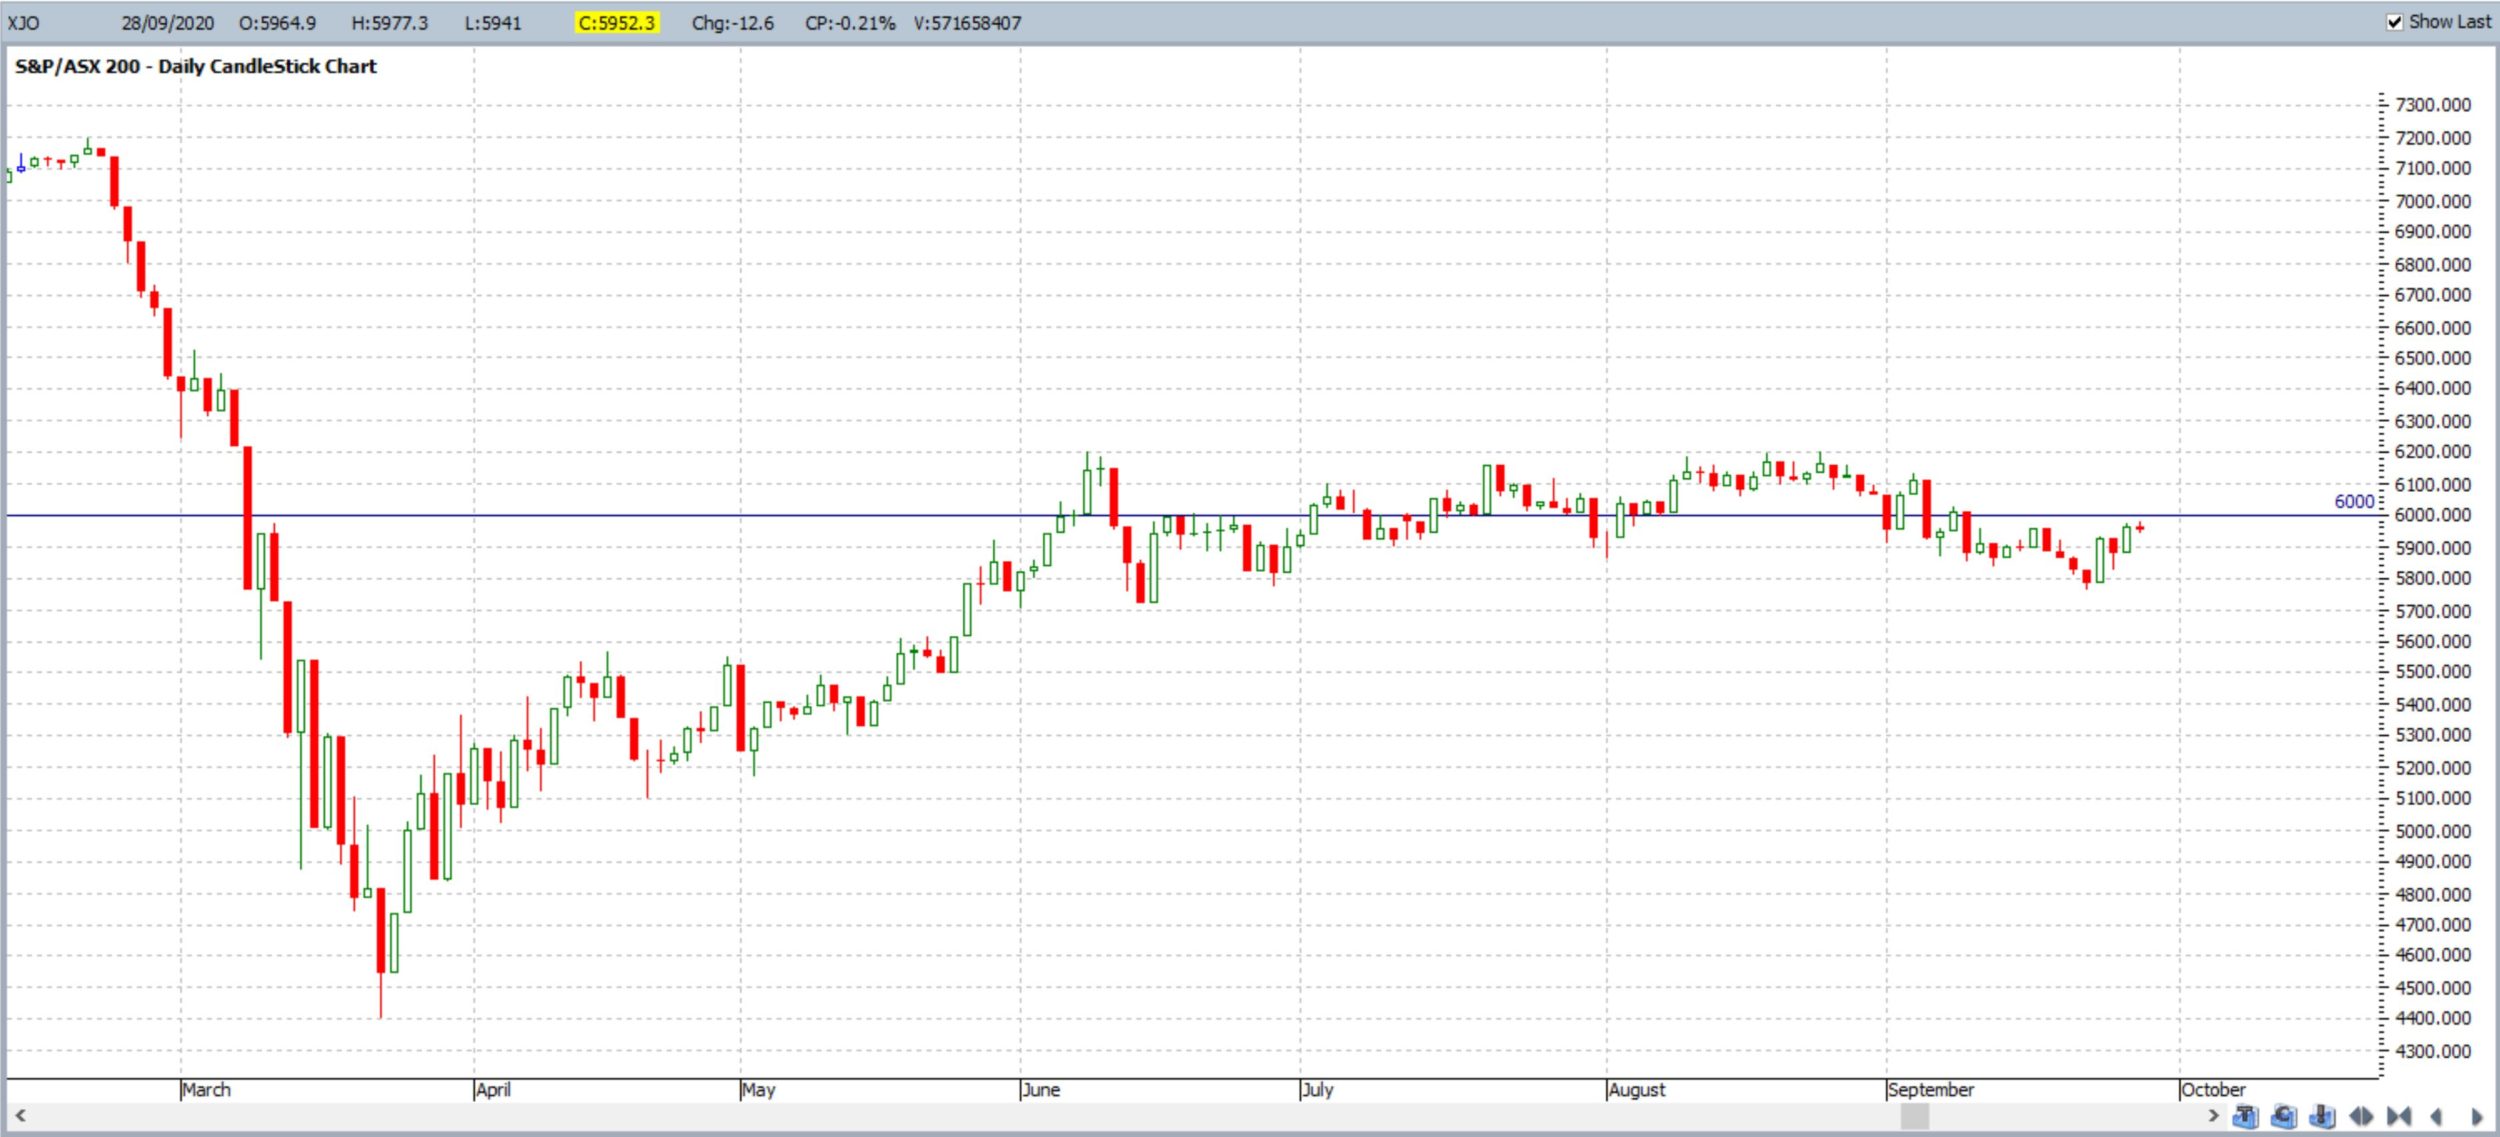Click the percent change CP:-0.21%
Screen dimensions: 2500x1137
click(x=850, y=23)
